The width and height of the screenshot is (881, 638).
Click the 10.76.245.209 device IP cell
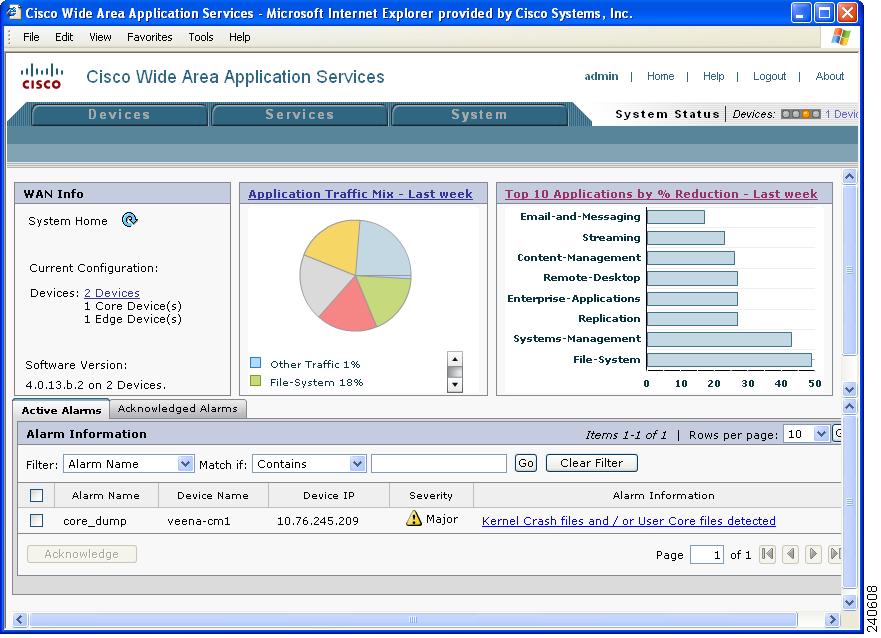tap(318, 521)
